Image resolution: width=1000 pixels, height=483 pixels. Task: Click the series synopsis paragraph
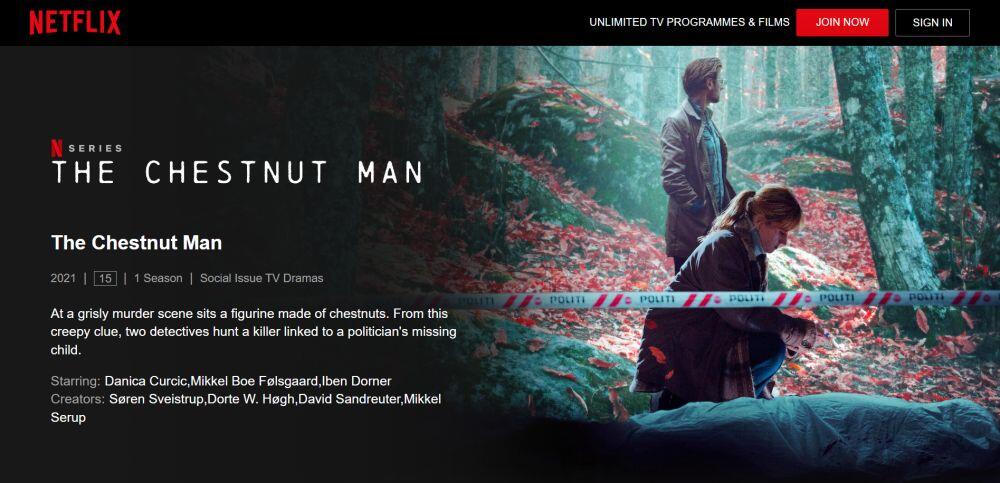[253, 332]
